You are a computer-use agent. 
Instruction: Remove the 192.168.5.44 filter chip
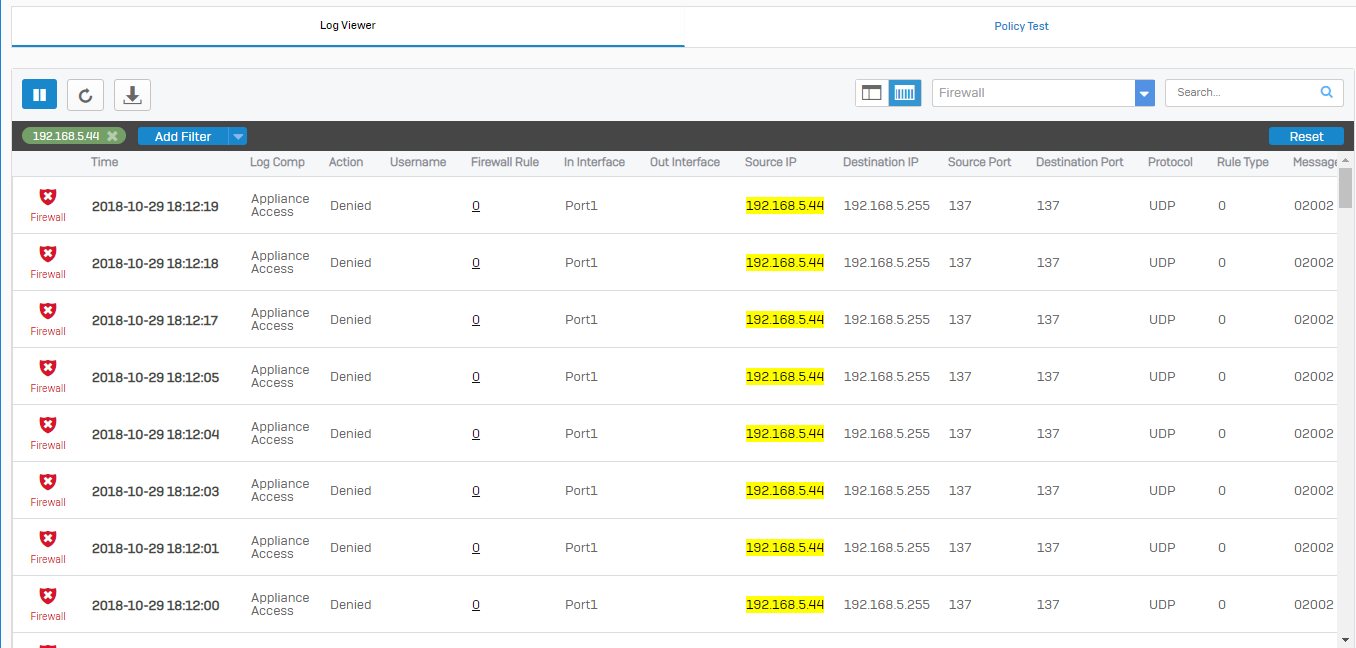click(x=113, y=136)
